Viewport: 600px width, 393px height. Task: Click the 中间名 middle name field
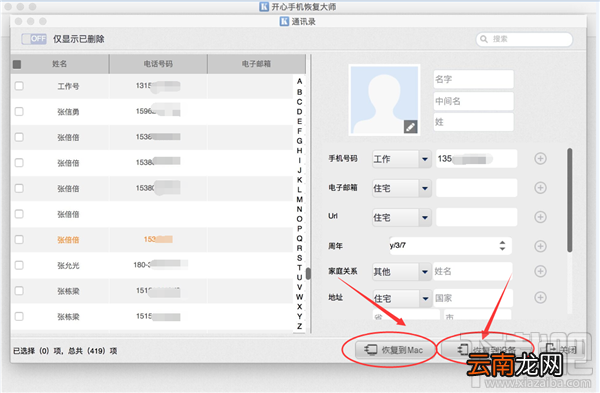[473, 101]
